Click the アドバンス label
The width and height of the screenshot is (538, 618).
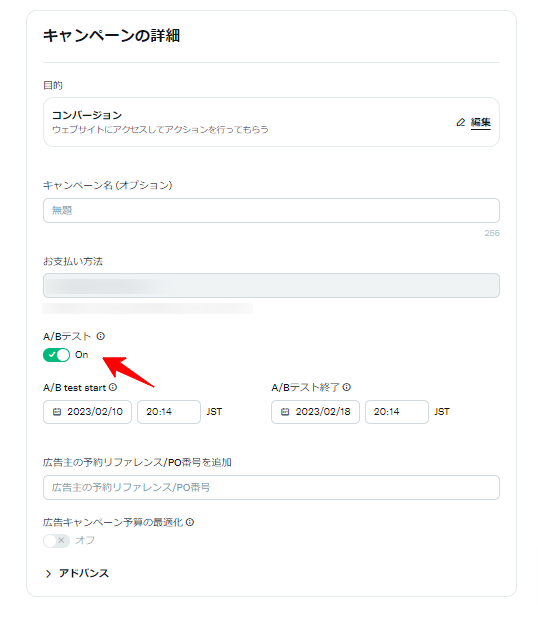pyautogui.click(x=84, y=573)
